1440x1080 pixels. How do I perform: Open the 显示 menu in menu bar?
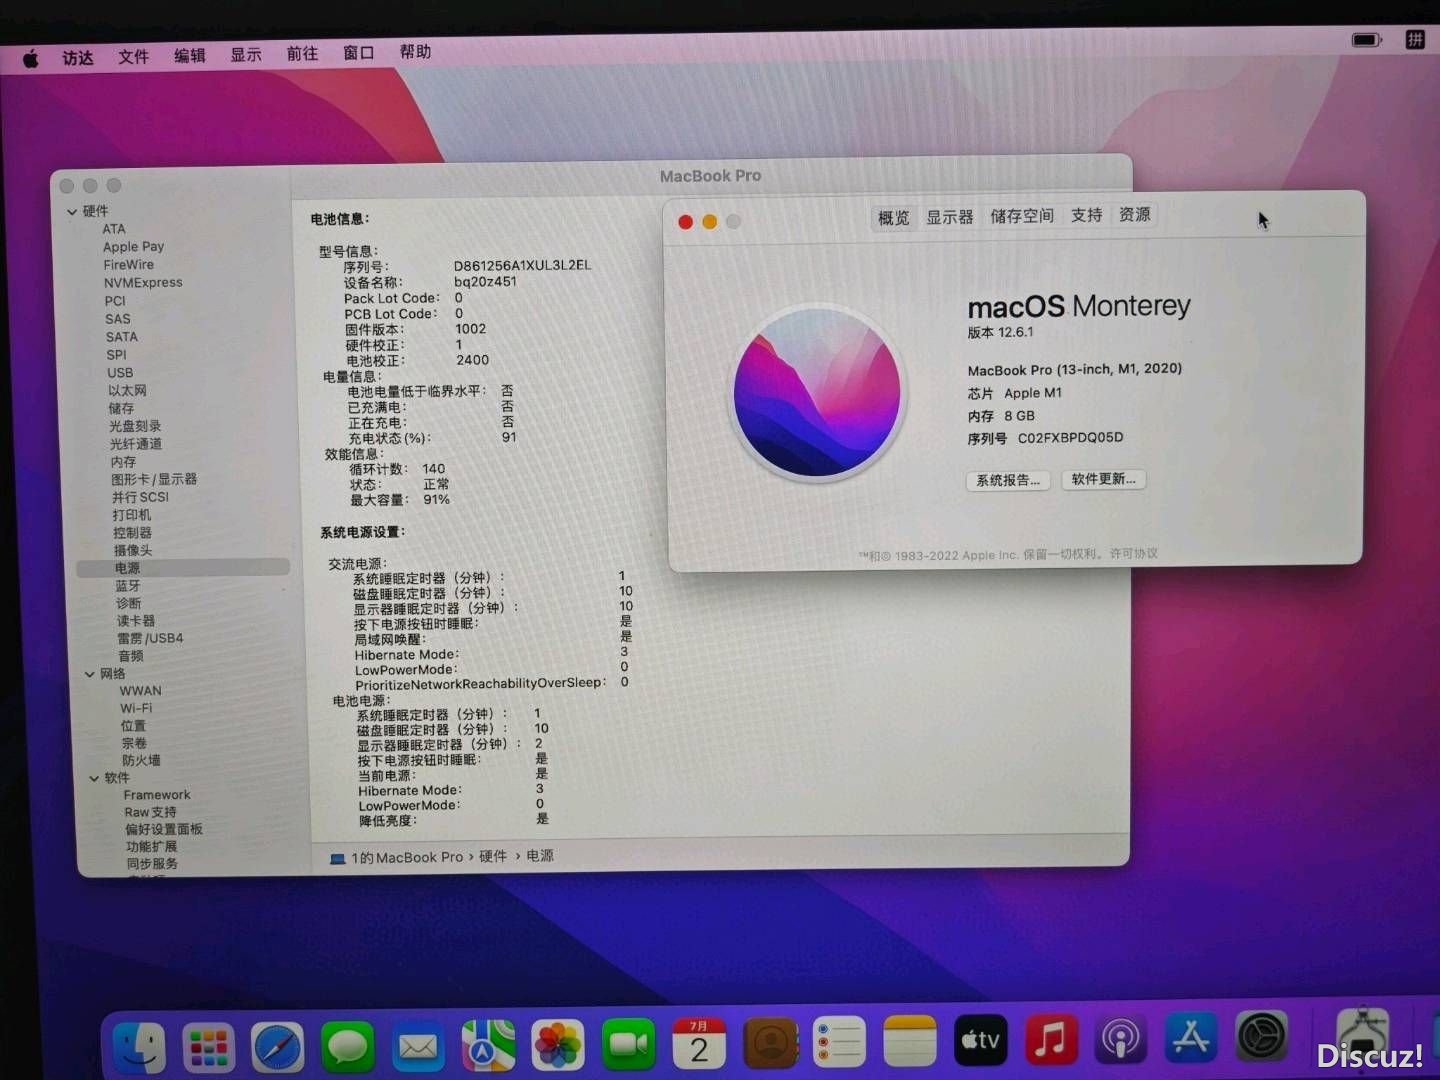246,55
